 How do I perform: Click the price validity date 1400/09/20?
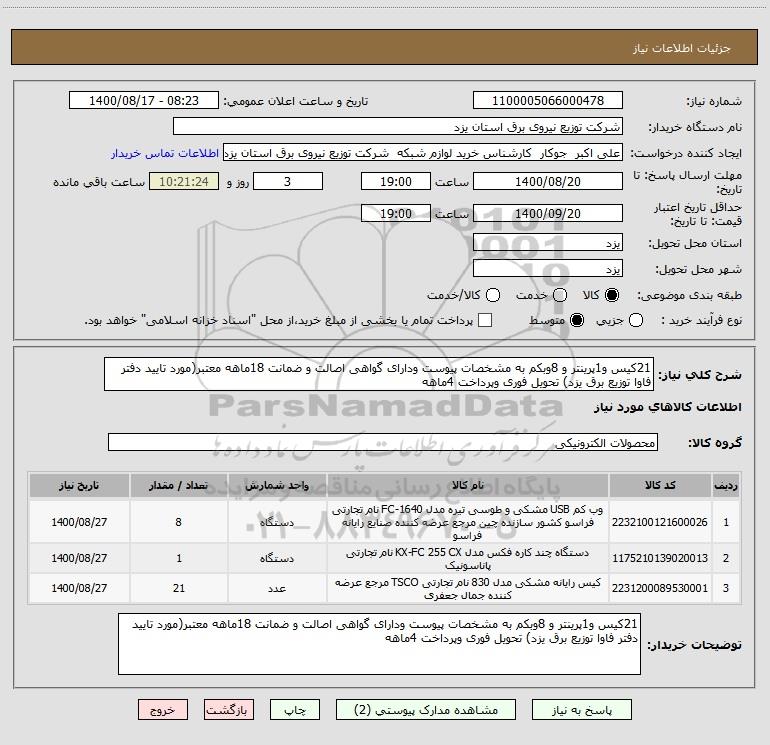tap(548, 213)
